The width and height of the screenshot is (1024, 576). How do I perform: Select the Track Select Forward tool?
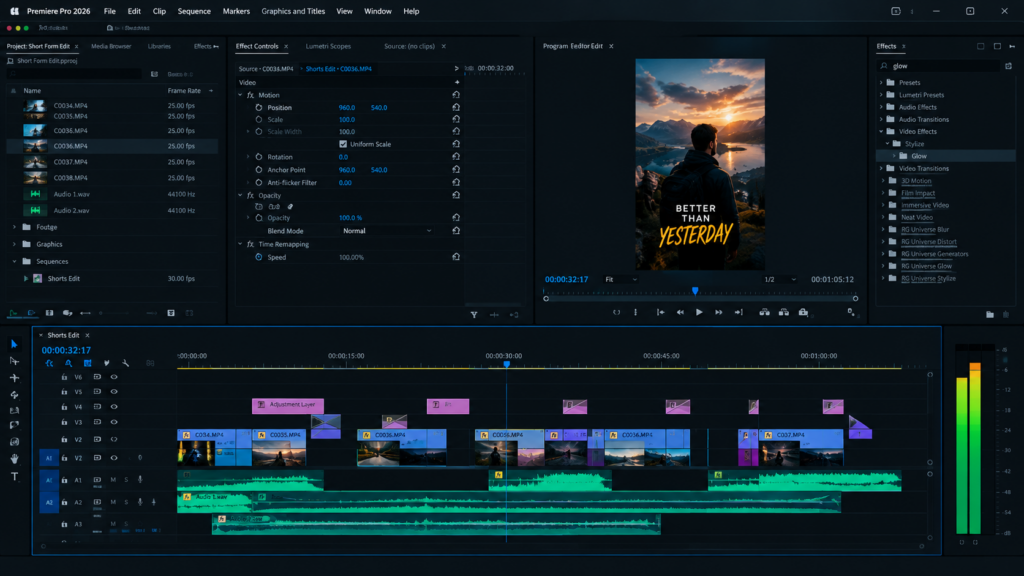tap(14, 361)
